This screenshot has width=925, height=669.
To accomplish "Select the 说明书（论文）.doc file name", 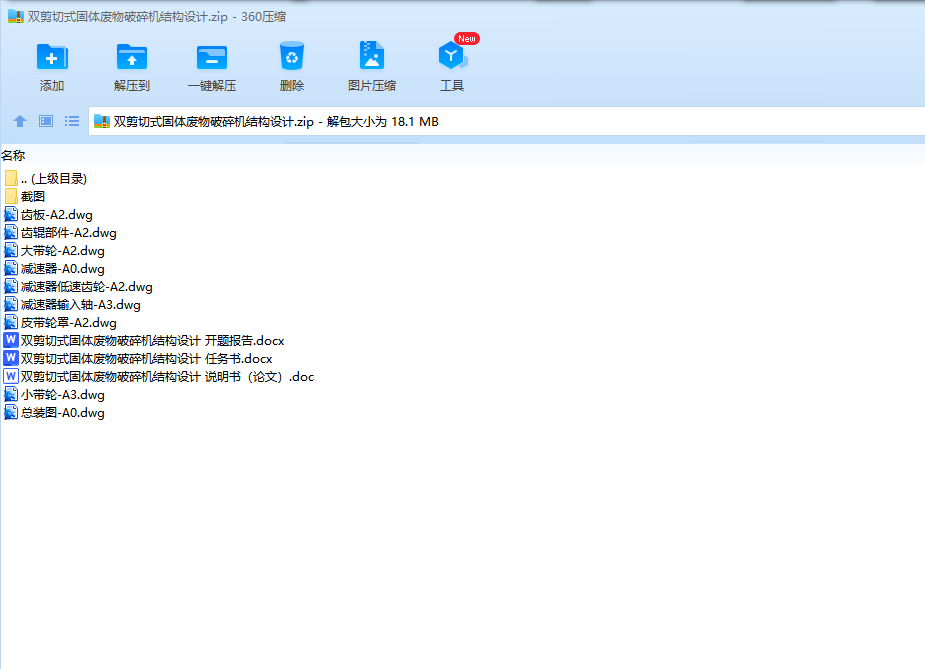I will click(x=168, y=377).
